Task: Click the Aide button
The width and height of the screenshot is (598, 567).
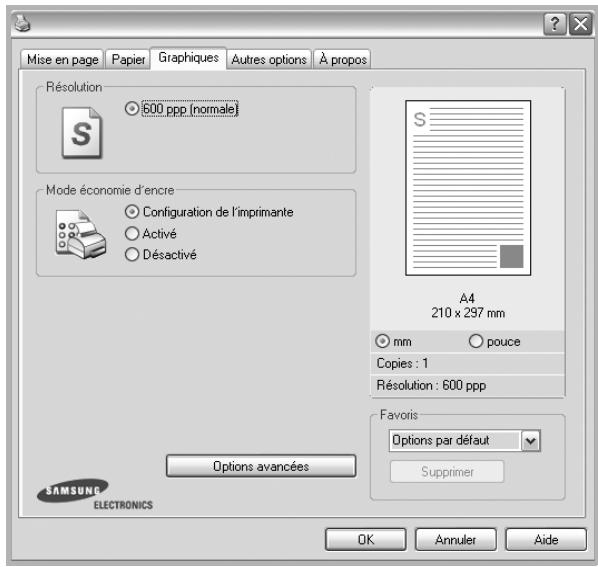Action: tap(546, 540)
